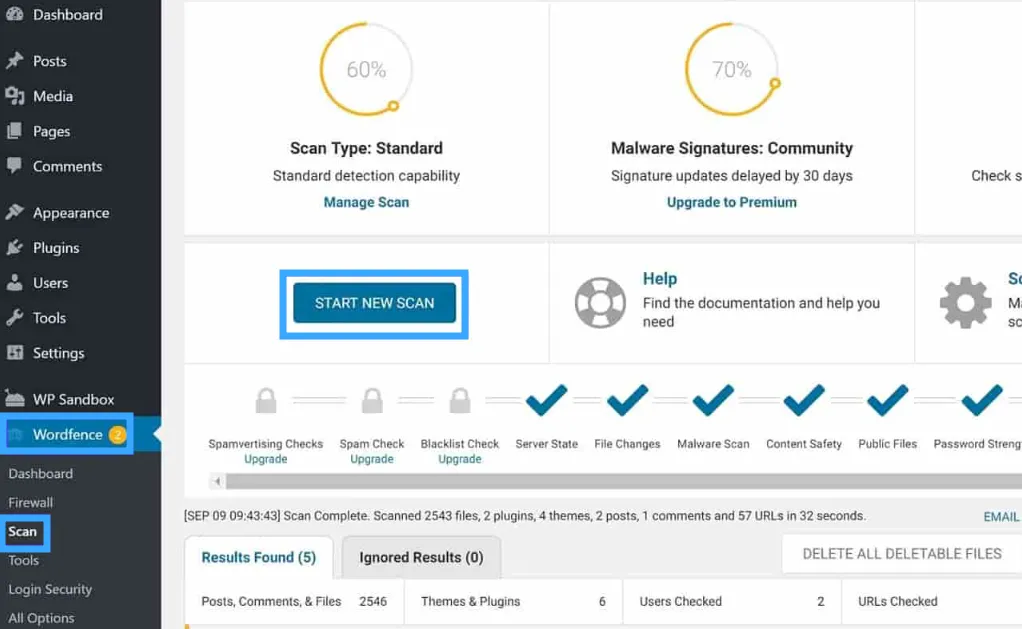Click the Spam Check padlock icon
This screenshot has width=1022, height=629.
[x=372, y=400]
